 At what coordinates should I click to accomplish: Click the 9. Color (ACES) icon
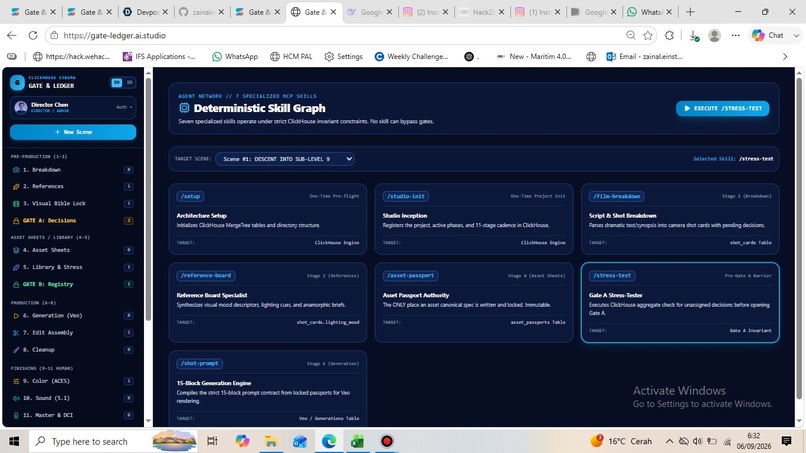click(16, 381)
